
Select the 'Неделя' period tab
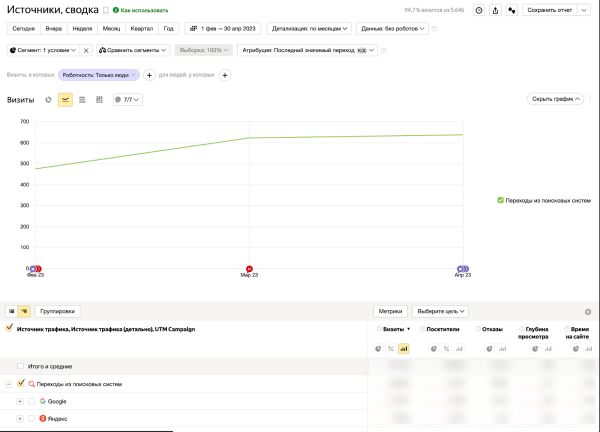[82, 28]
